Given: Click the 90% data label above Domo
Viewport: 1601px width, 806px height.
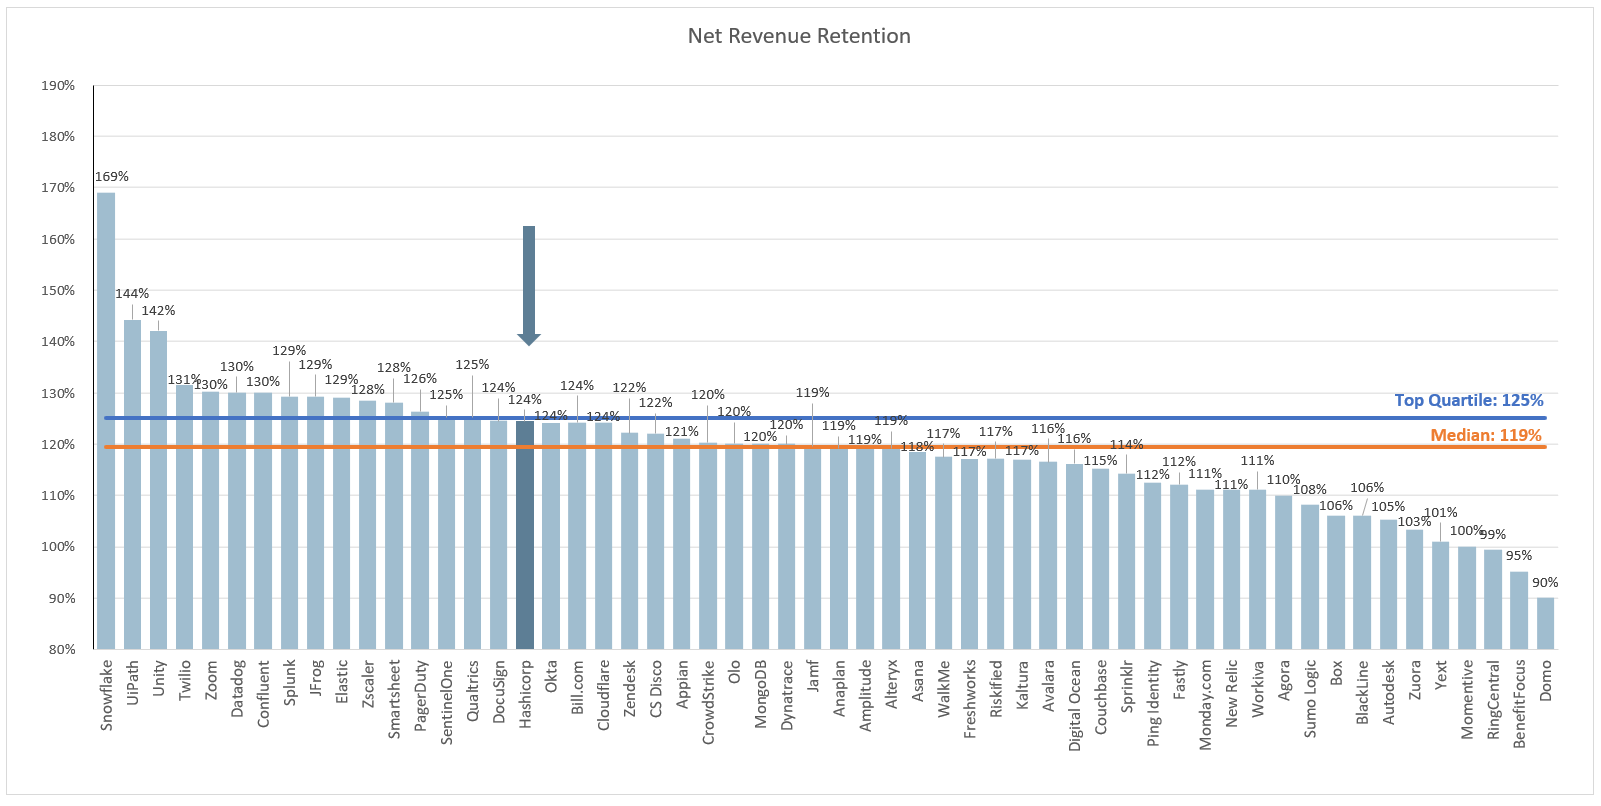Looking at the screenshot, I should (1545, 583).
